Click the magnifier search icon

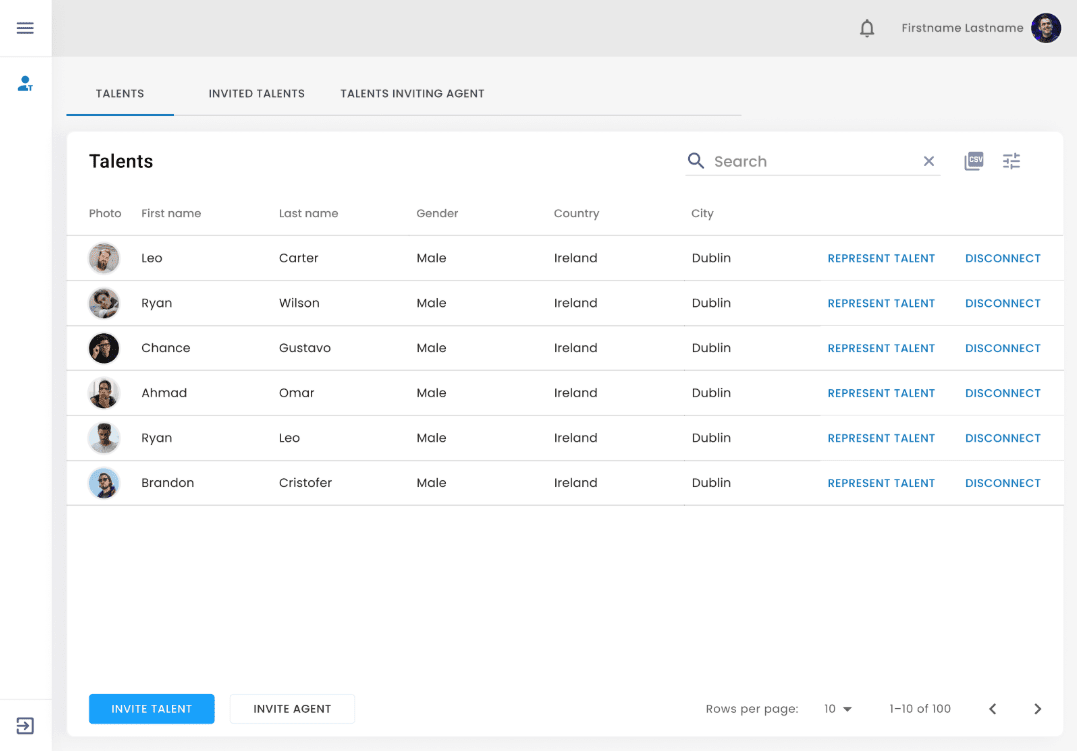[696, 161]
